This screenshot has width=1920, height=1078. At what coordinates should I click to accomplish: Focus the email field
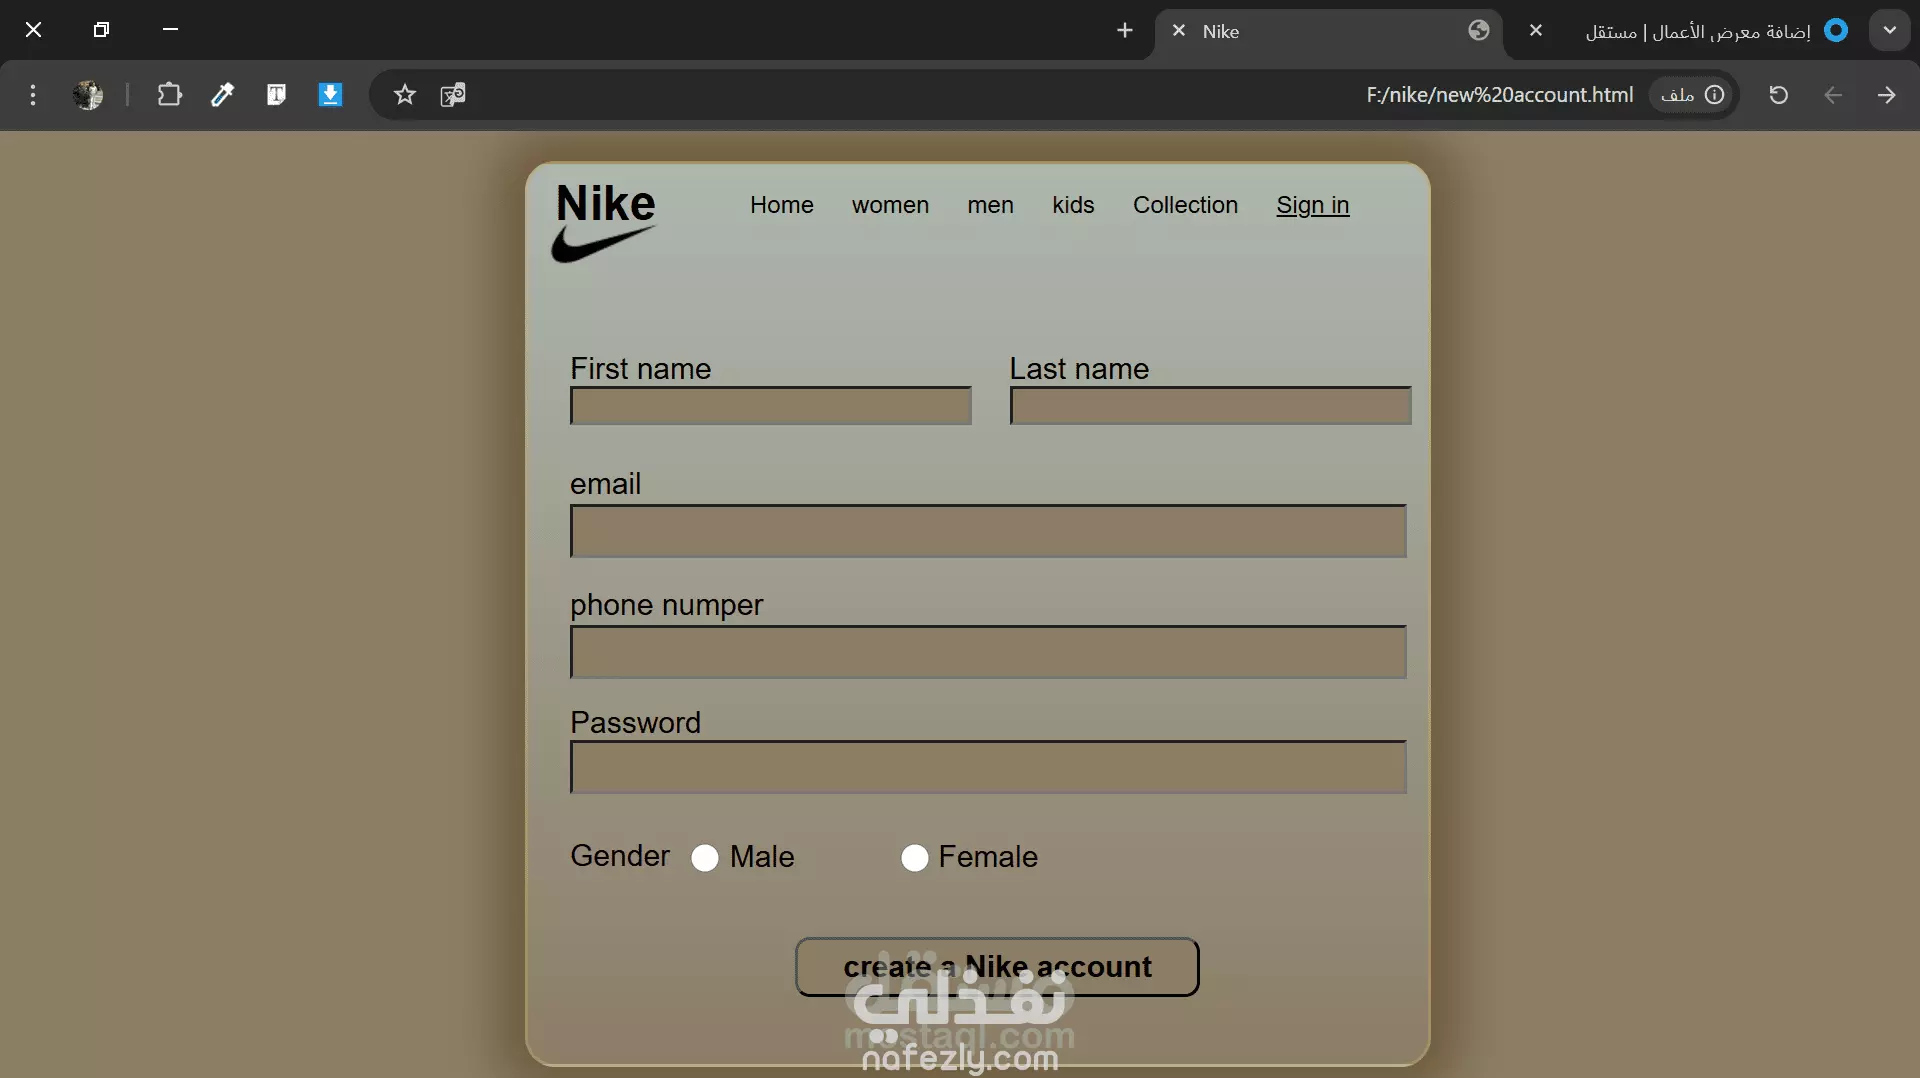[x=988, y=531]
